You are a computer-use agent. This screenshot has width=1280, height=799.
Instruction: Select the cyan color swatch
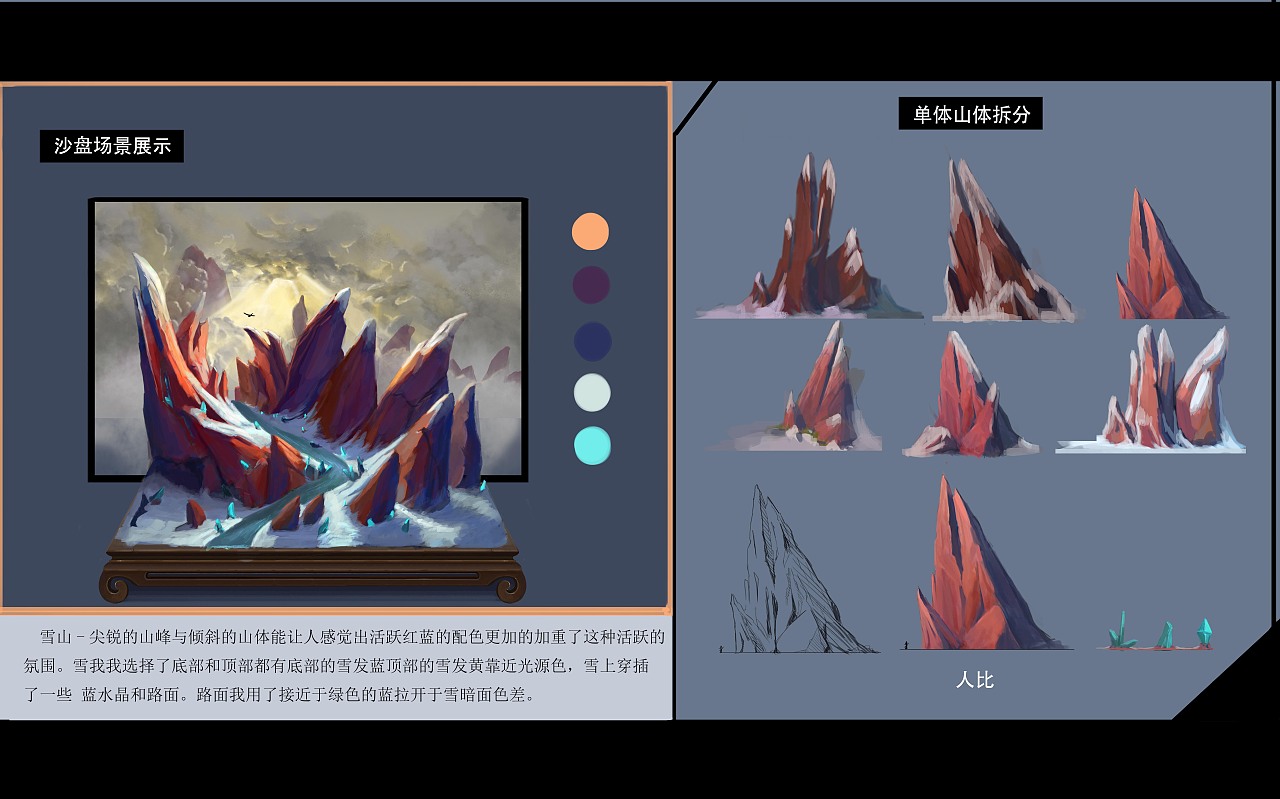[x=590, y=447]
